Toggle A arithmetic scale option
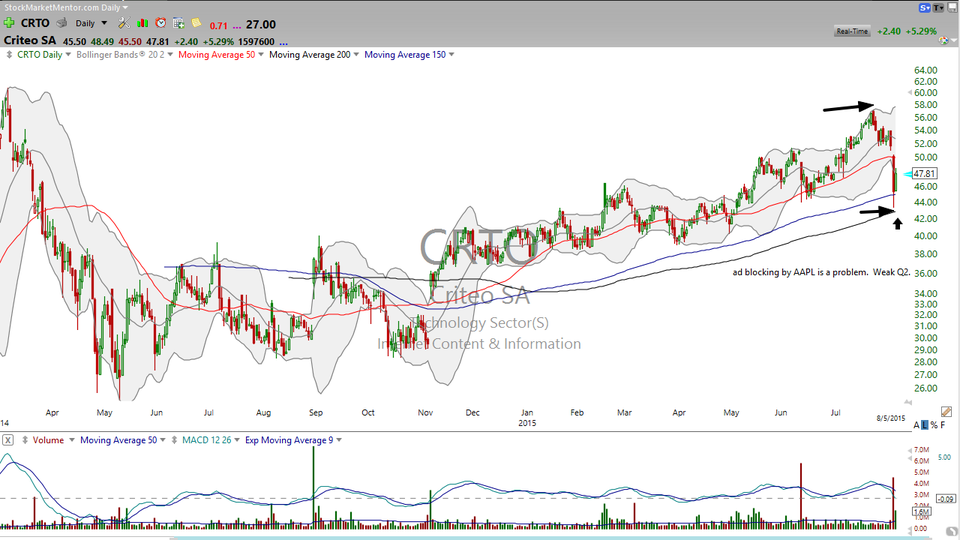Viewport: 960px width, 540px height. 917,425
